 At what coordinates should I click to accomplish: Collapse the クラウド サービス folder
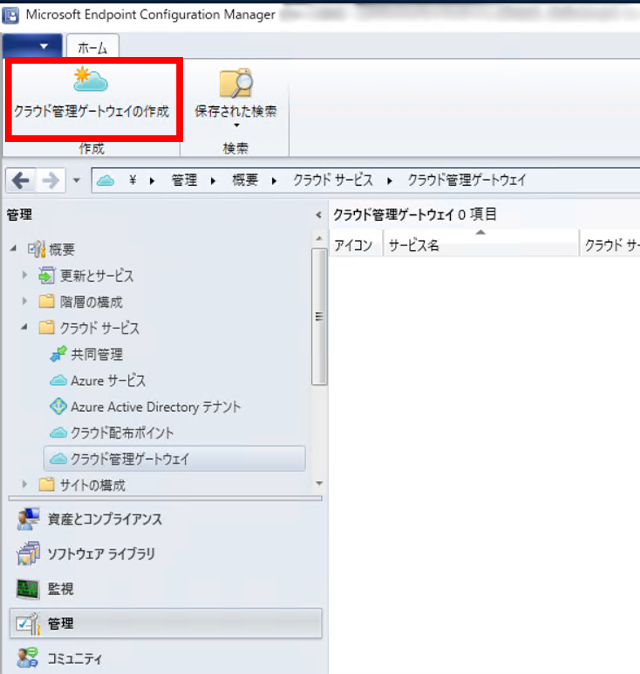pos(25,328)
